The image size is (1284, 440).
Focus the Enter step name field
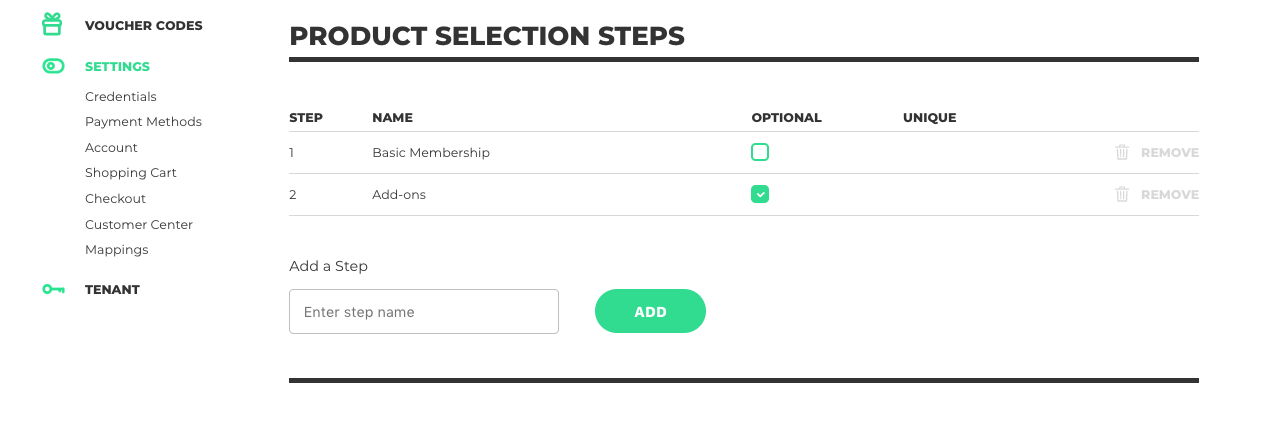click(424, 312)
